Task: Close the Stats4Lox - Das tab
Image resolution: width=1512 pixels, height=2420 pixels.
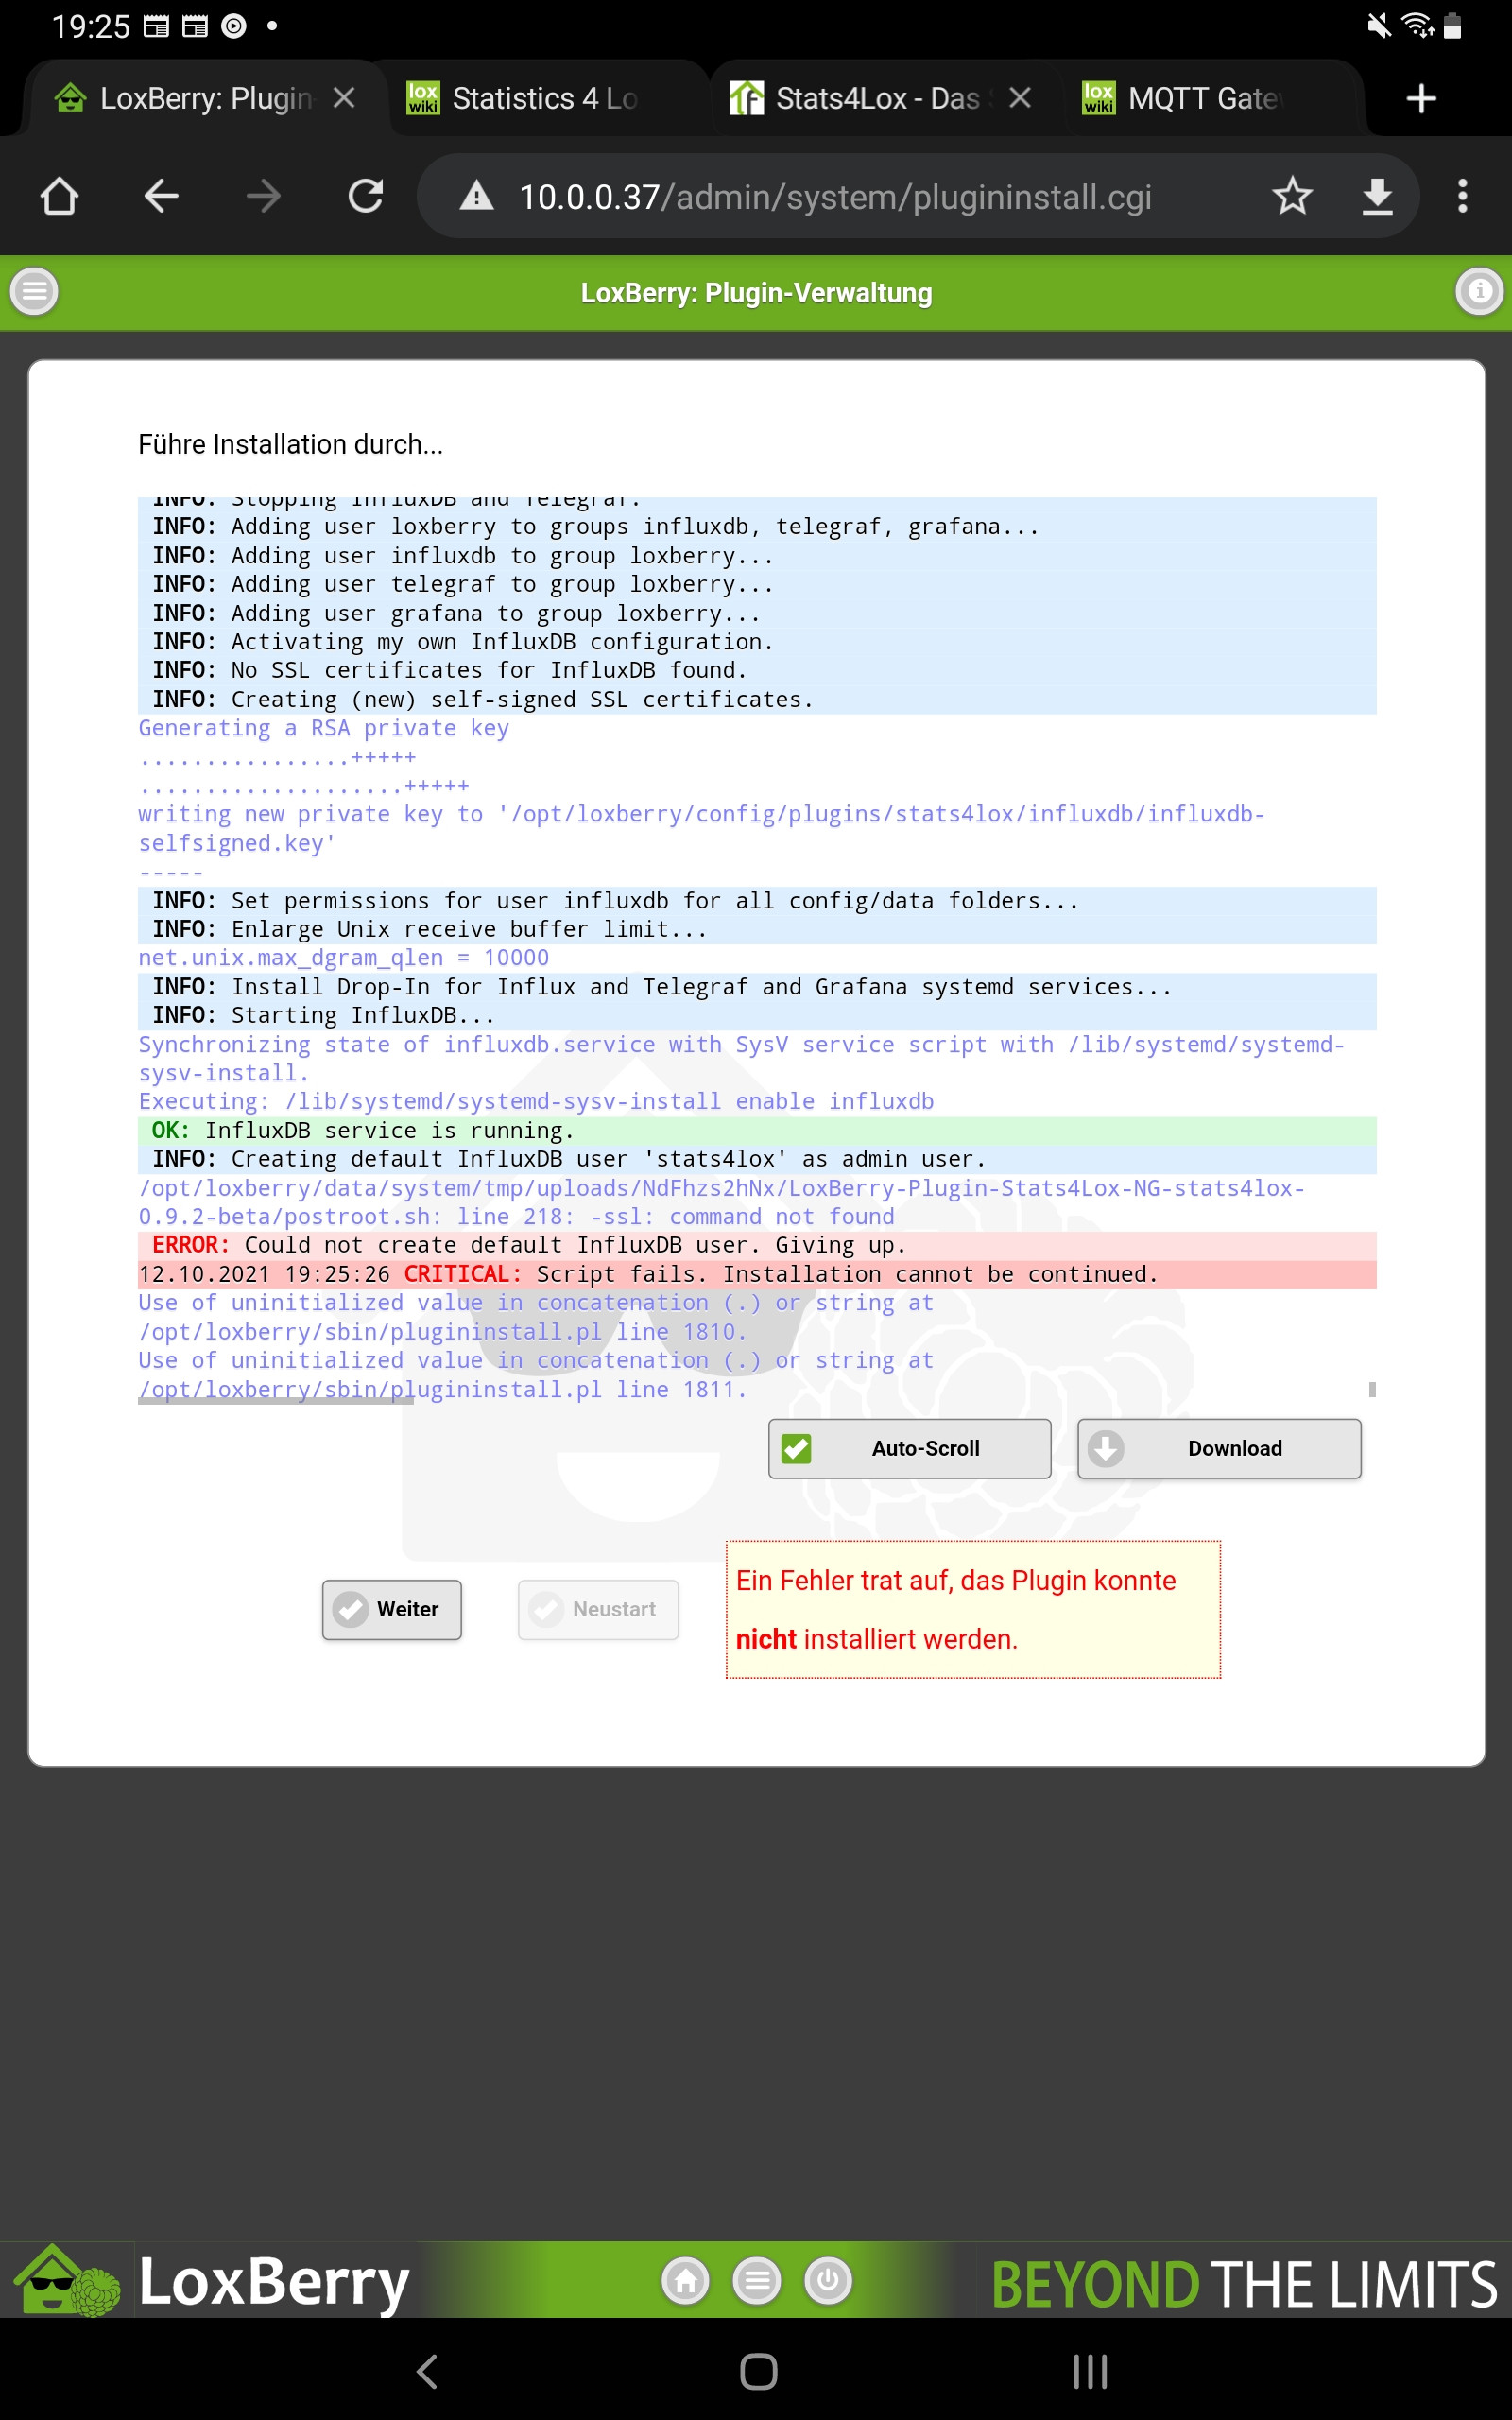Action: 1020,98
